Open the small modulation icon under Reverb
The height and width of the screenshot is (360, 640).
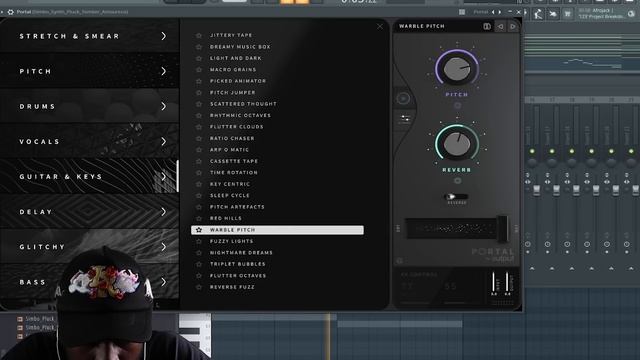pos(458,180)
